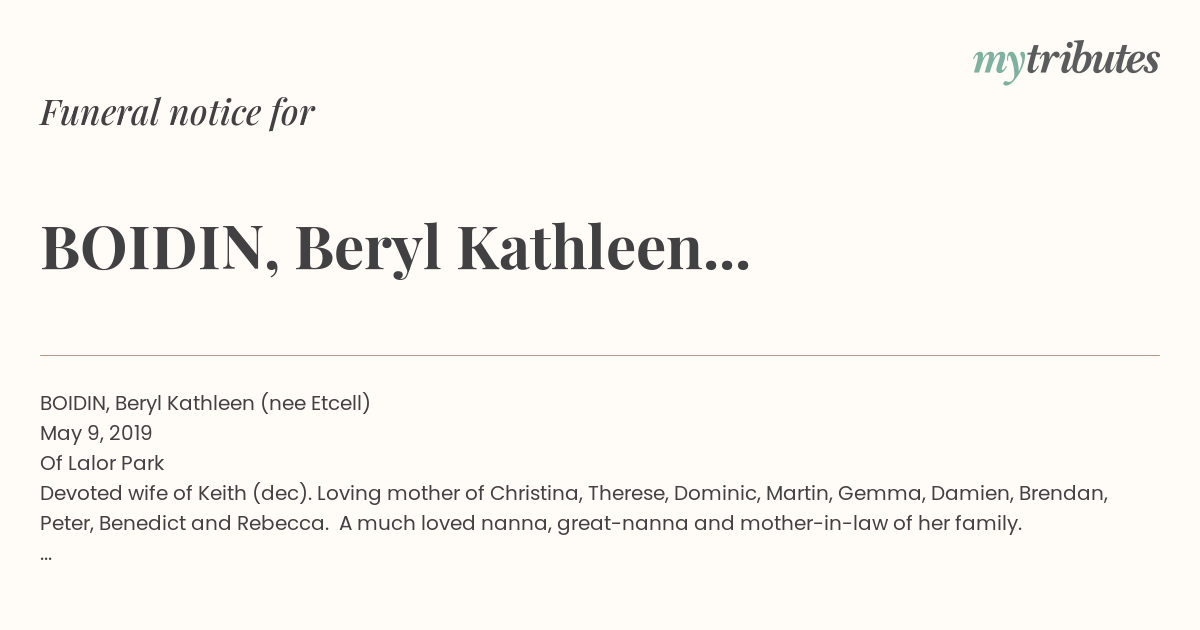Click the horizontal divider line below the title

coord(600,355)
